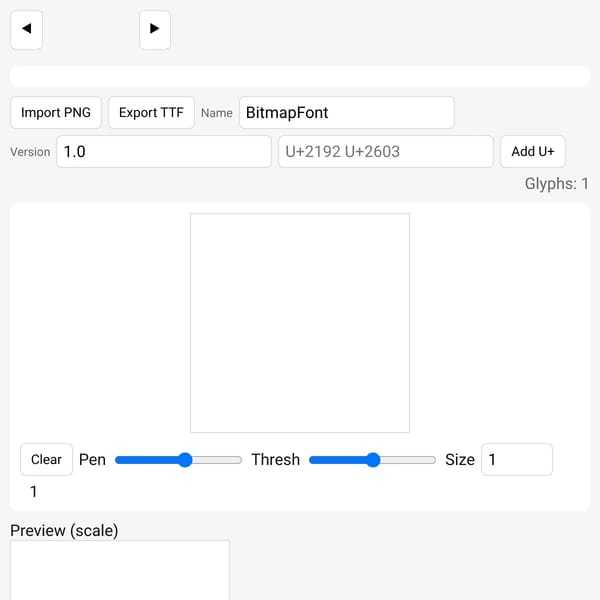Focus the unicode codepoints input U+2192 U+2603

(386, 152)
